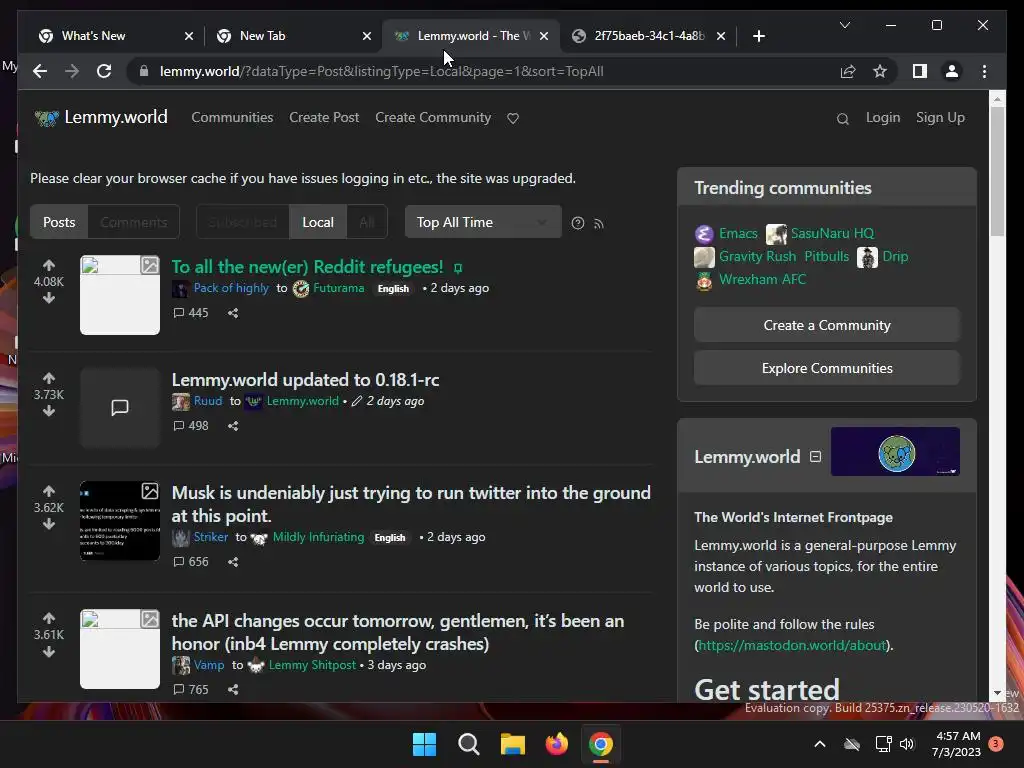Open the Emacs trending community
This screenshot has height=768, width=1024.
click(x=738, y=233)
